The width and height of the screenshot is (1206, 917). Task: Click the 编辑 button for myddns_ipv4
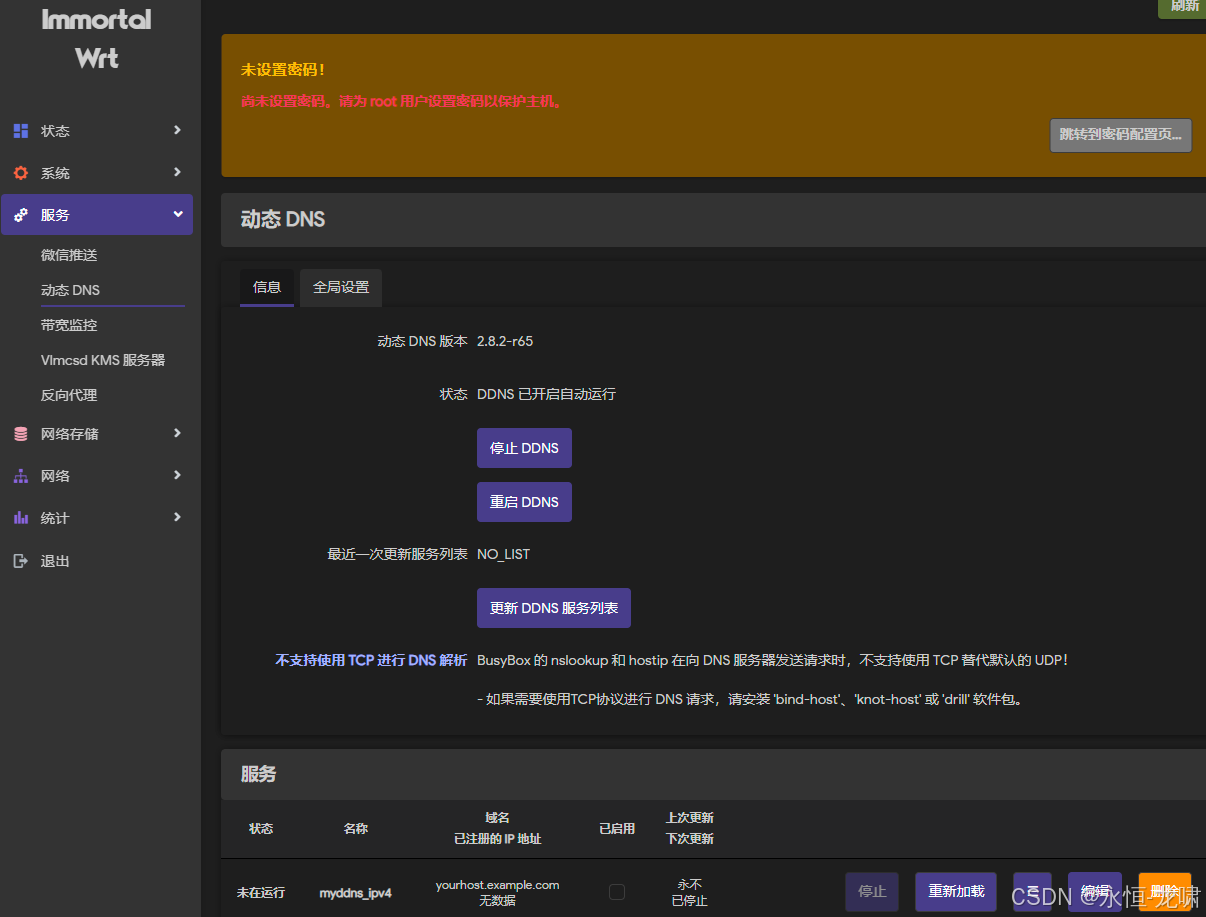coord(1095,892)
